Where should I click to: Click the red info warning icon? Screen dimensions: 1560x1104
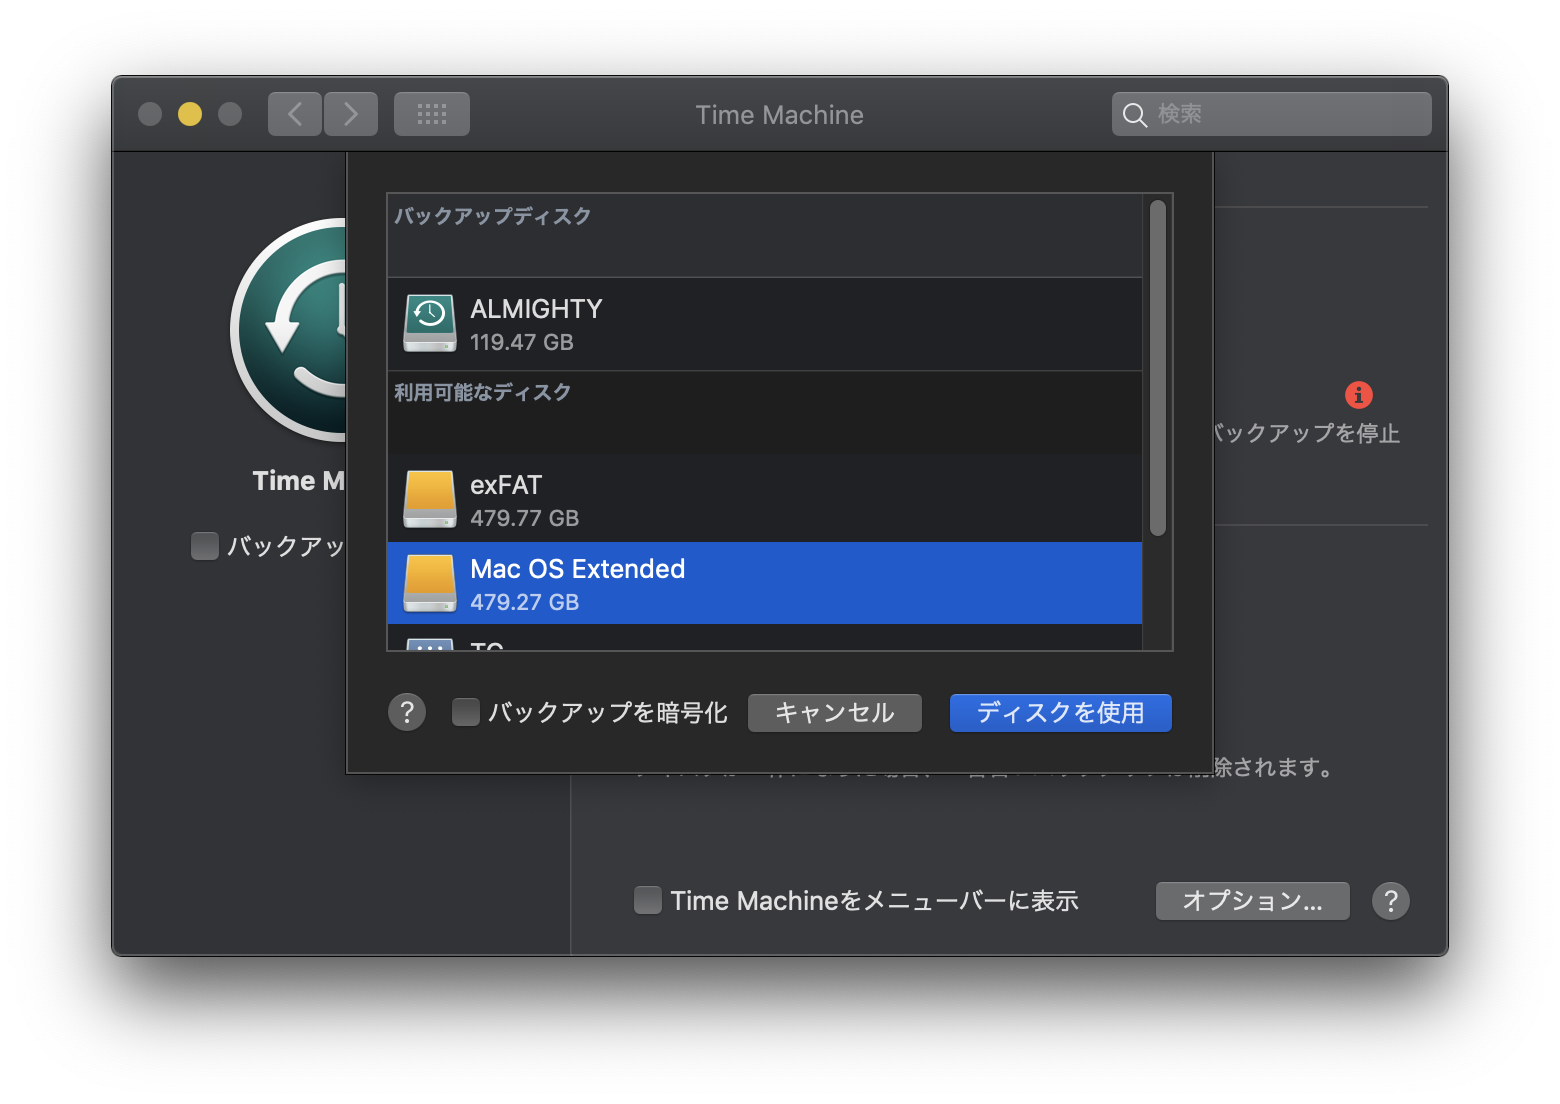click(x=1359, y=395)
